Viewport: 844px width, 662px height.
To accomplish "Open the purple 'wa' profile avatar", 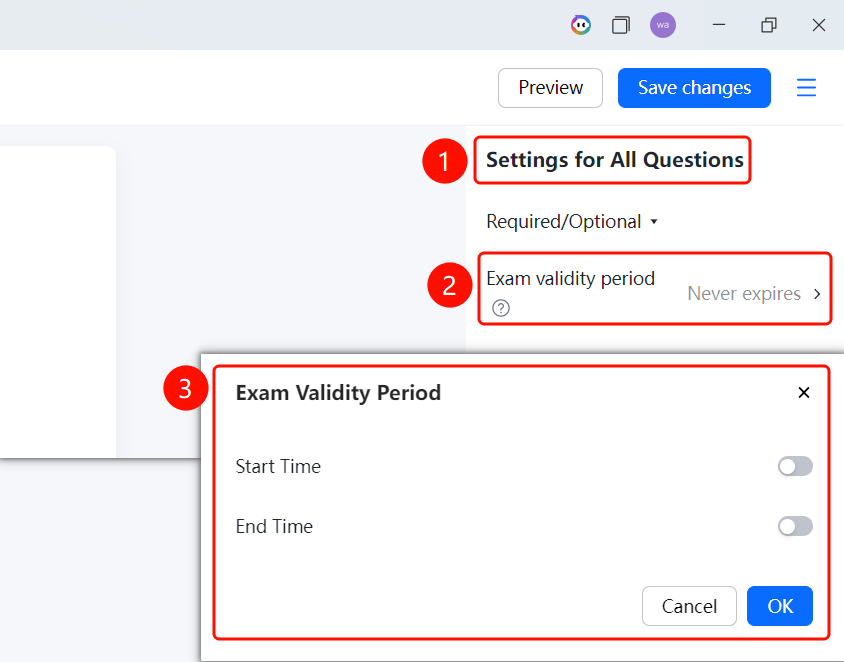I will (663, 25).
